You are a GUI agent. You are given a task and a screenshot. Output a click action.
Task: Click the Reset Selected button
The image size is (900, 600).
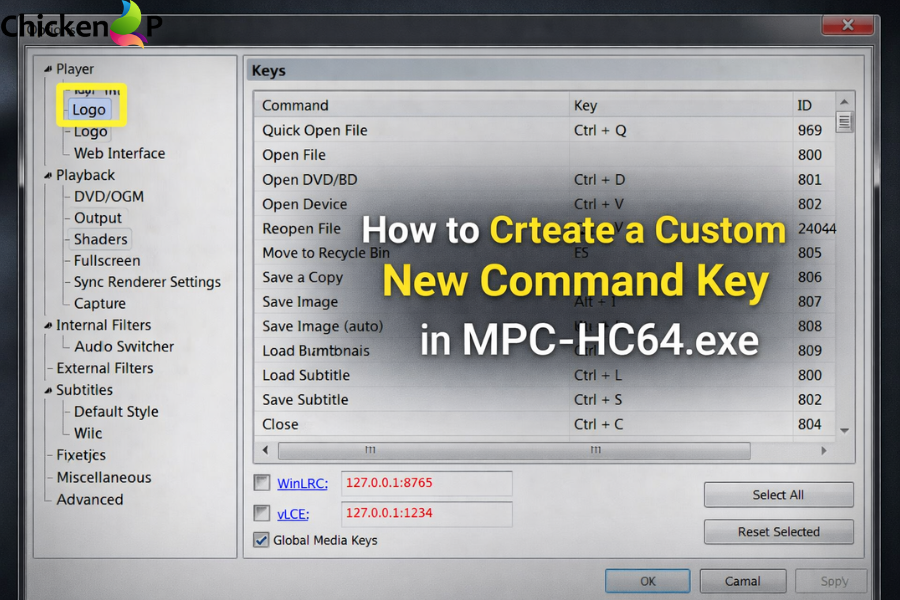(778, 531)
